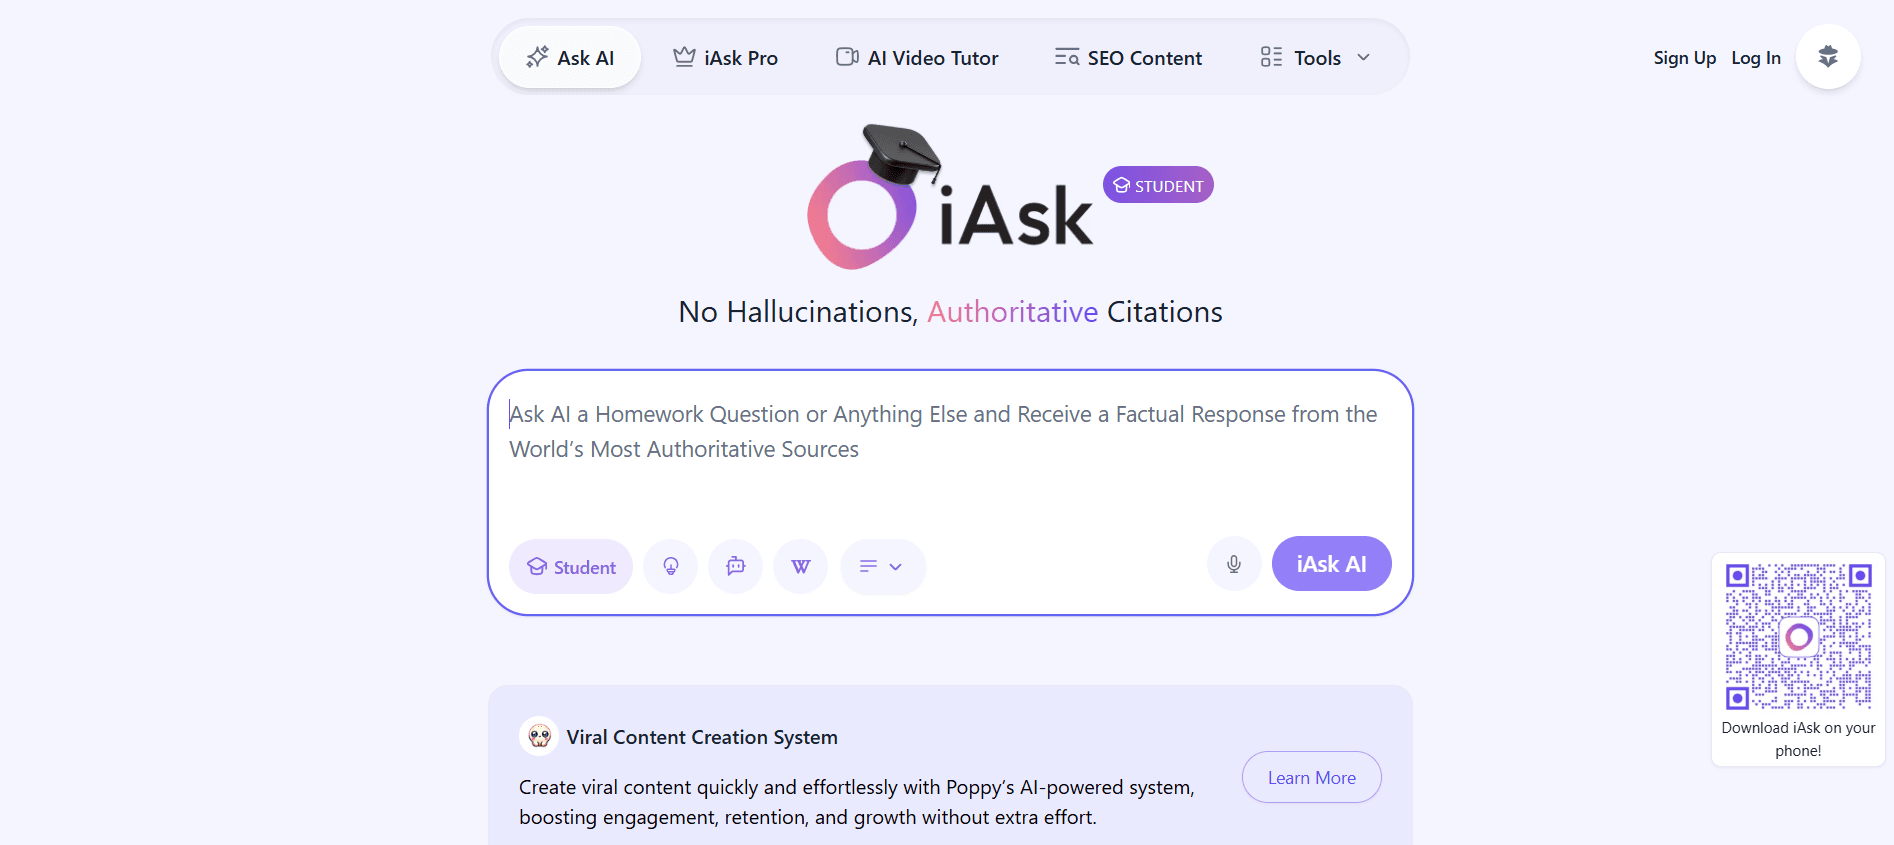The height and width of the screenshot is (845, 1894).
Task: Click the purple STUDENT badge
Action: (x=1158, y=185)
